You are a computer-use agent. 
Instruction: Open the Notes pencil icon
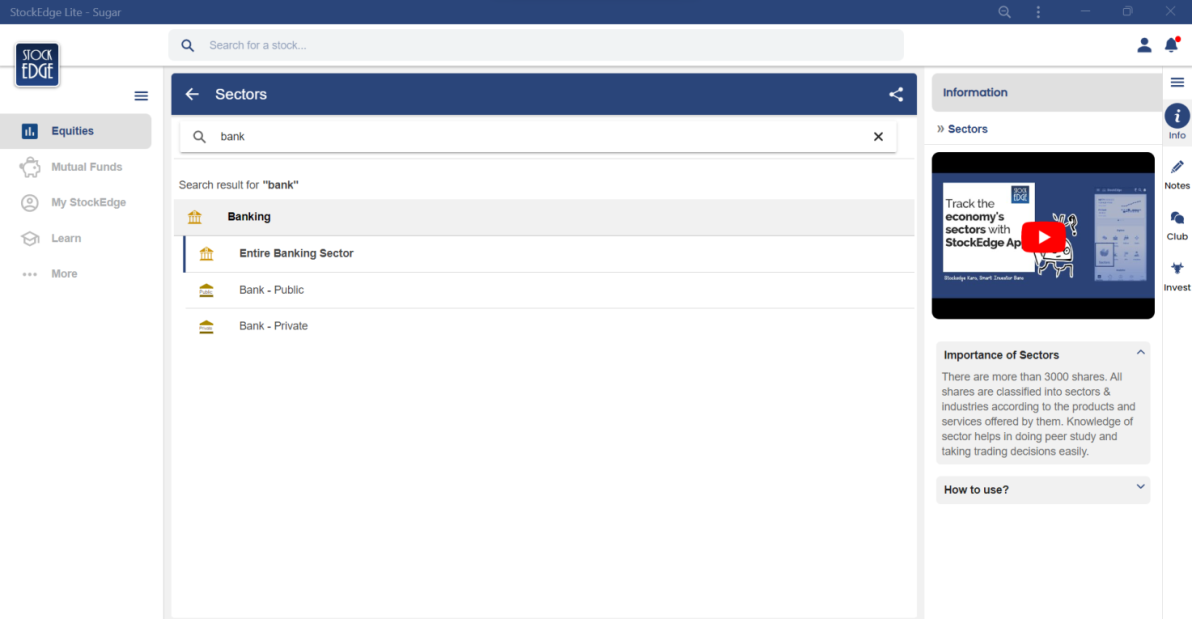1177,167
